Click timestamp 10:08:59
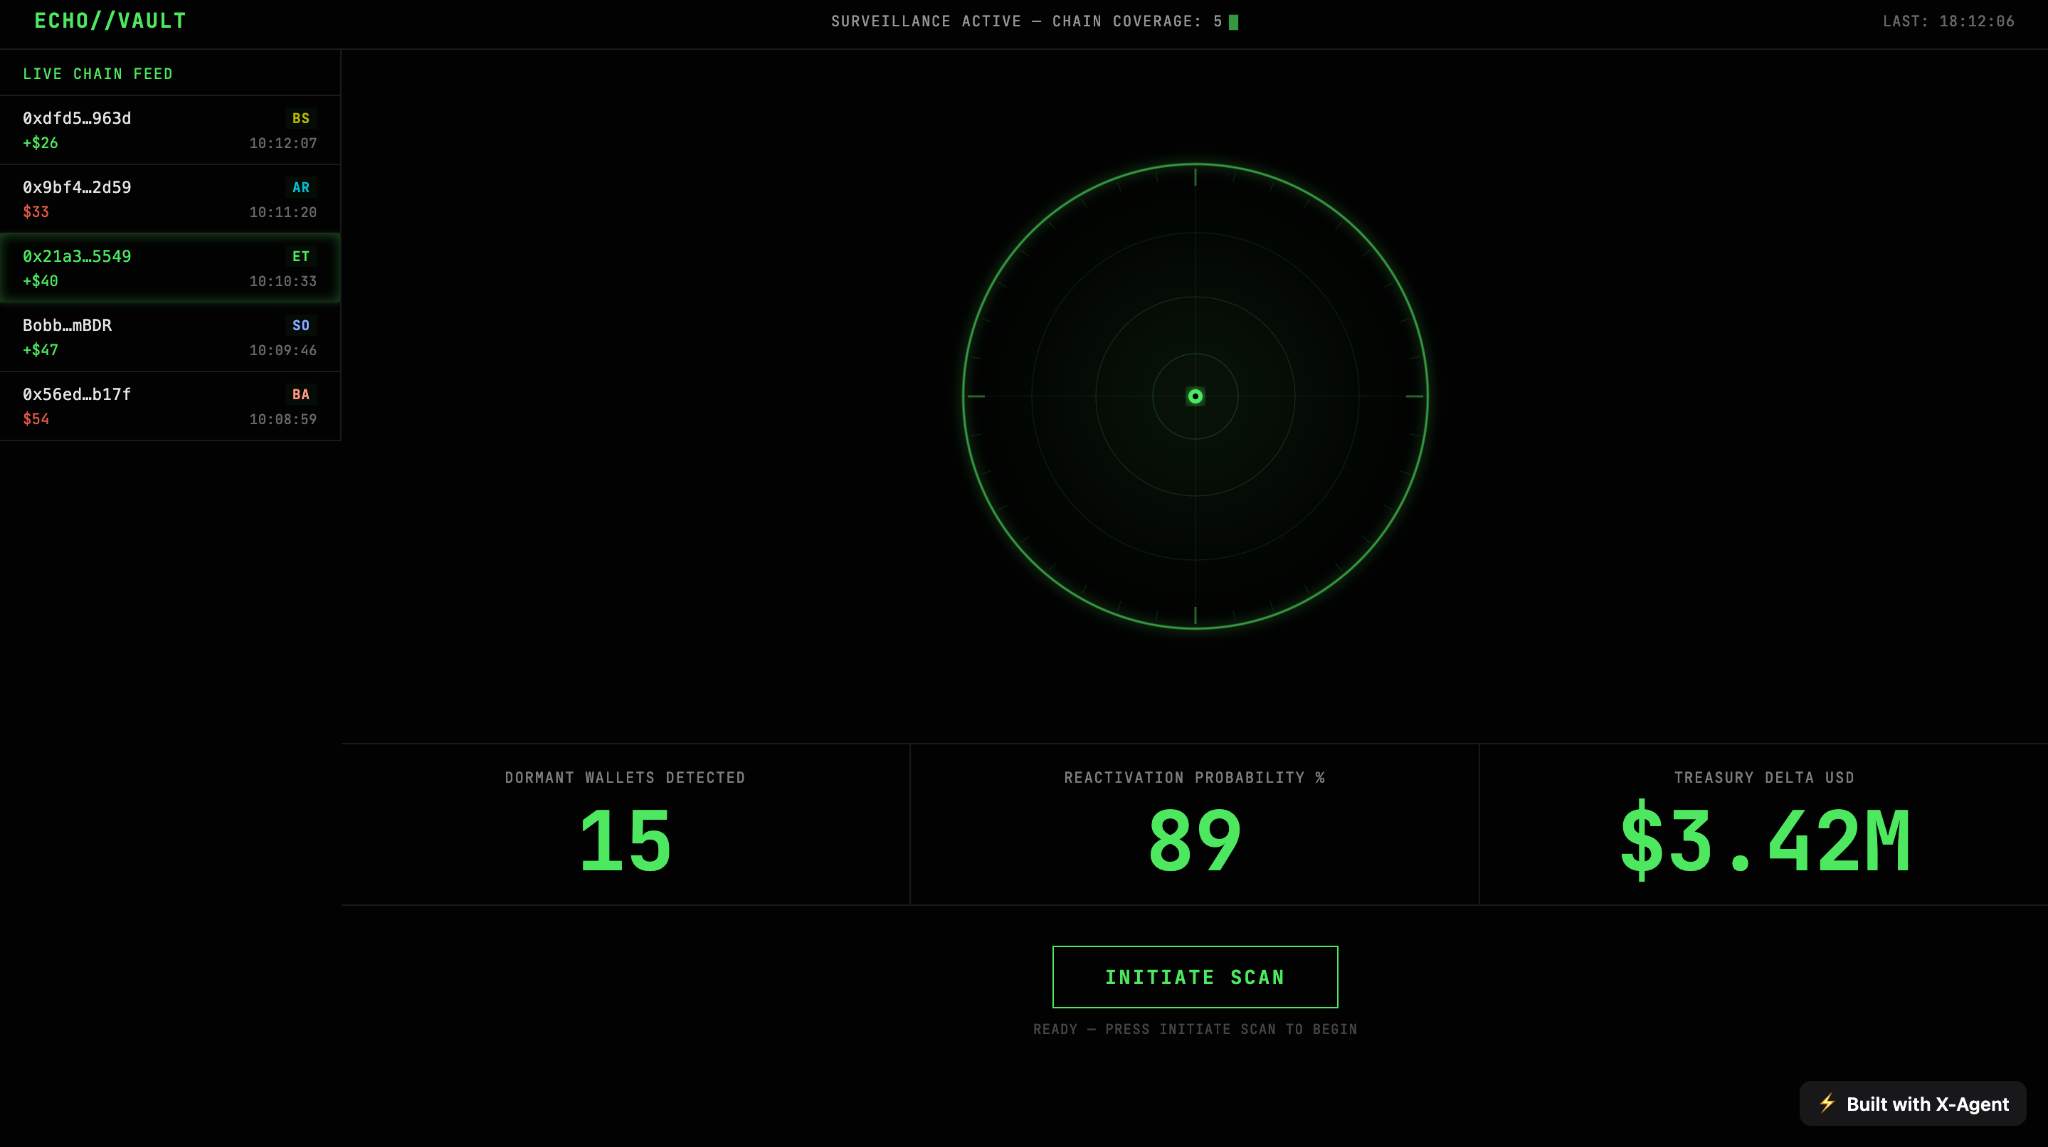The height and width of the screenshot is (1147, 2048). click(283, 419)
